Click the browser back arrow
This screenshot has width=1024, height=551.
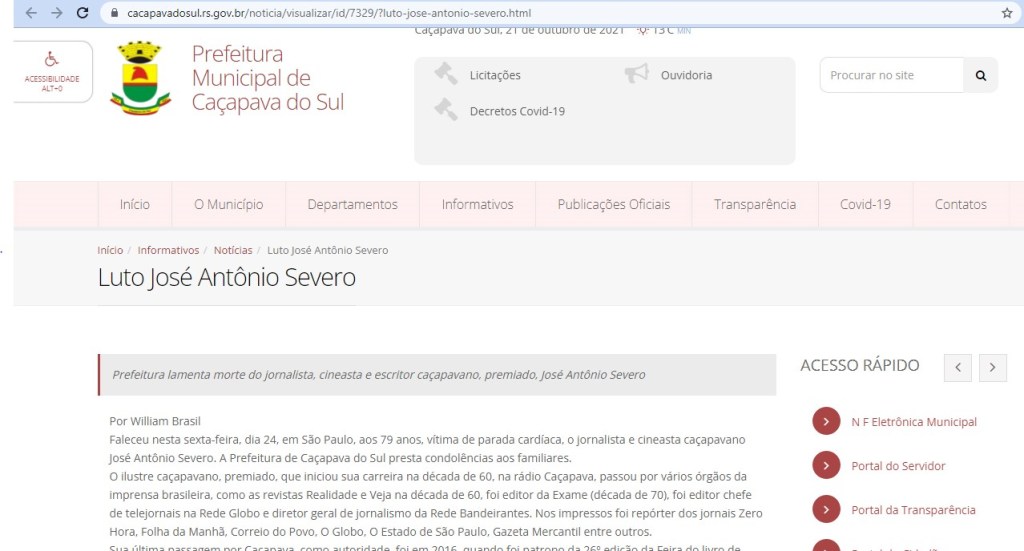tap(30, 13)
